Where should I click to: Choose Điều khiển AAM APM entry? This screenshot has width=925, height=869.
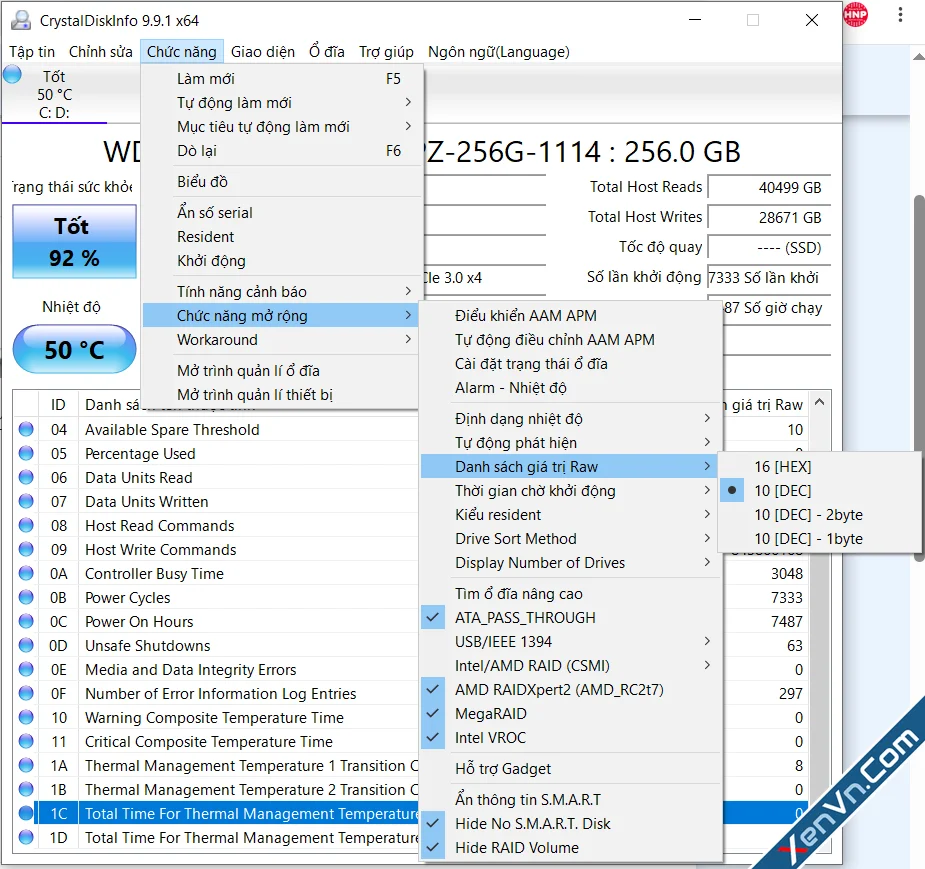click(x=571, y=315)
